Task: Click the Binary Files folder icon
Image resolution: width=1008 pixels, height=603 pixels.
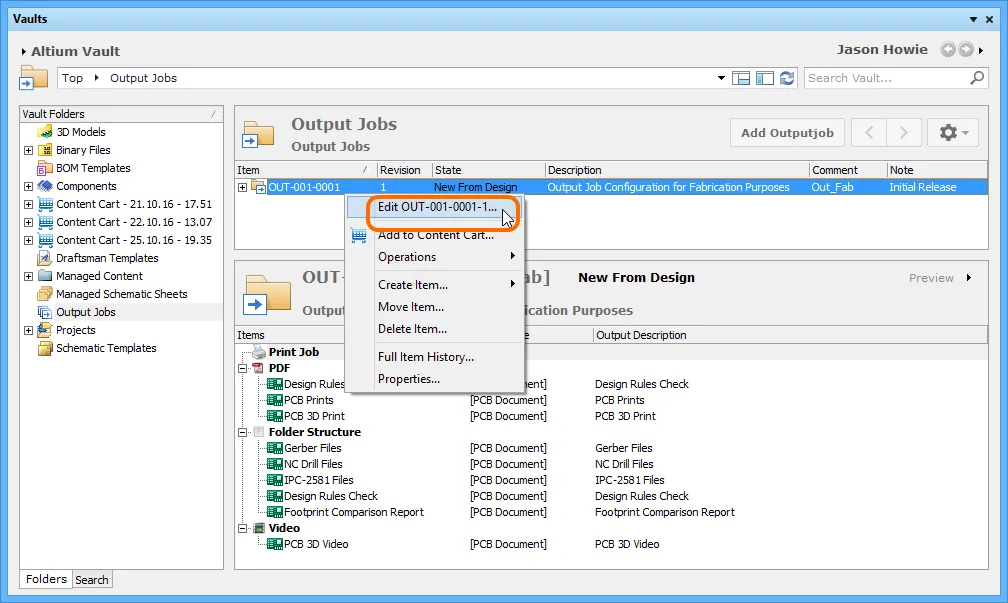Action: 44,150
